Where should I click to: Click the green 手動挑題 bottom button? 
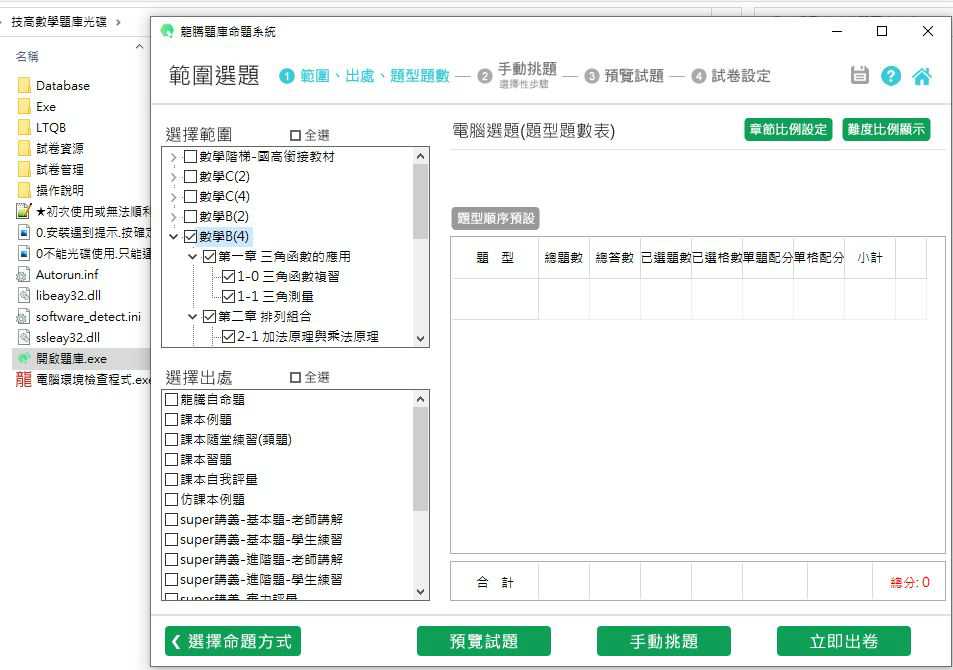coord(664,641)
